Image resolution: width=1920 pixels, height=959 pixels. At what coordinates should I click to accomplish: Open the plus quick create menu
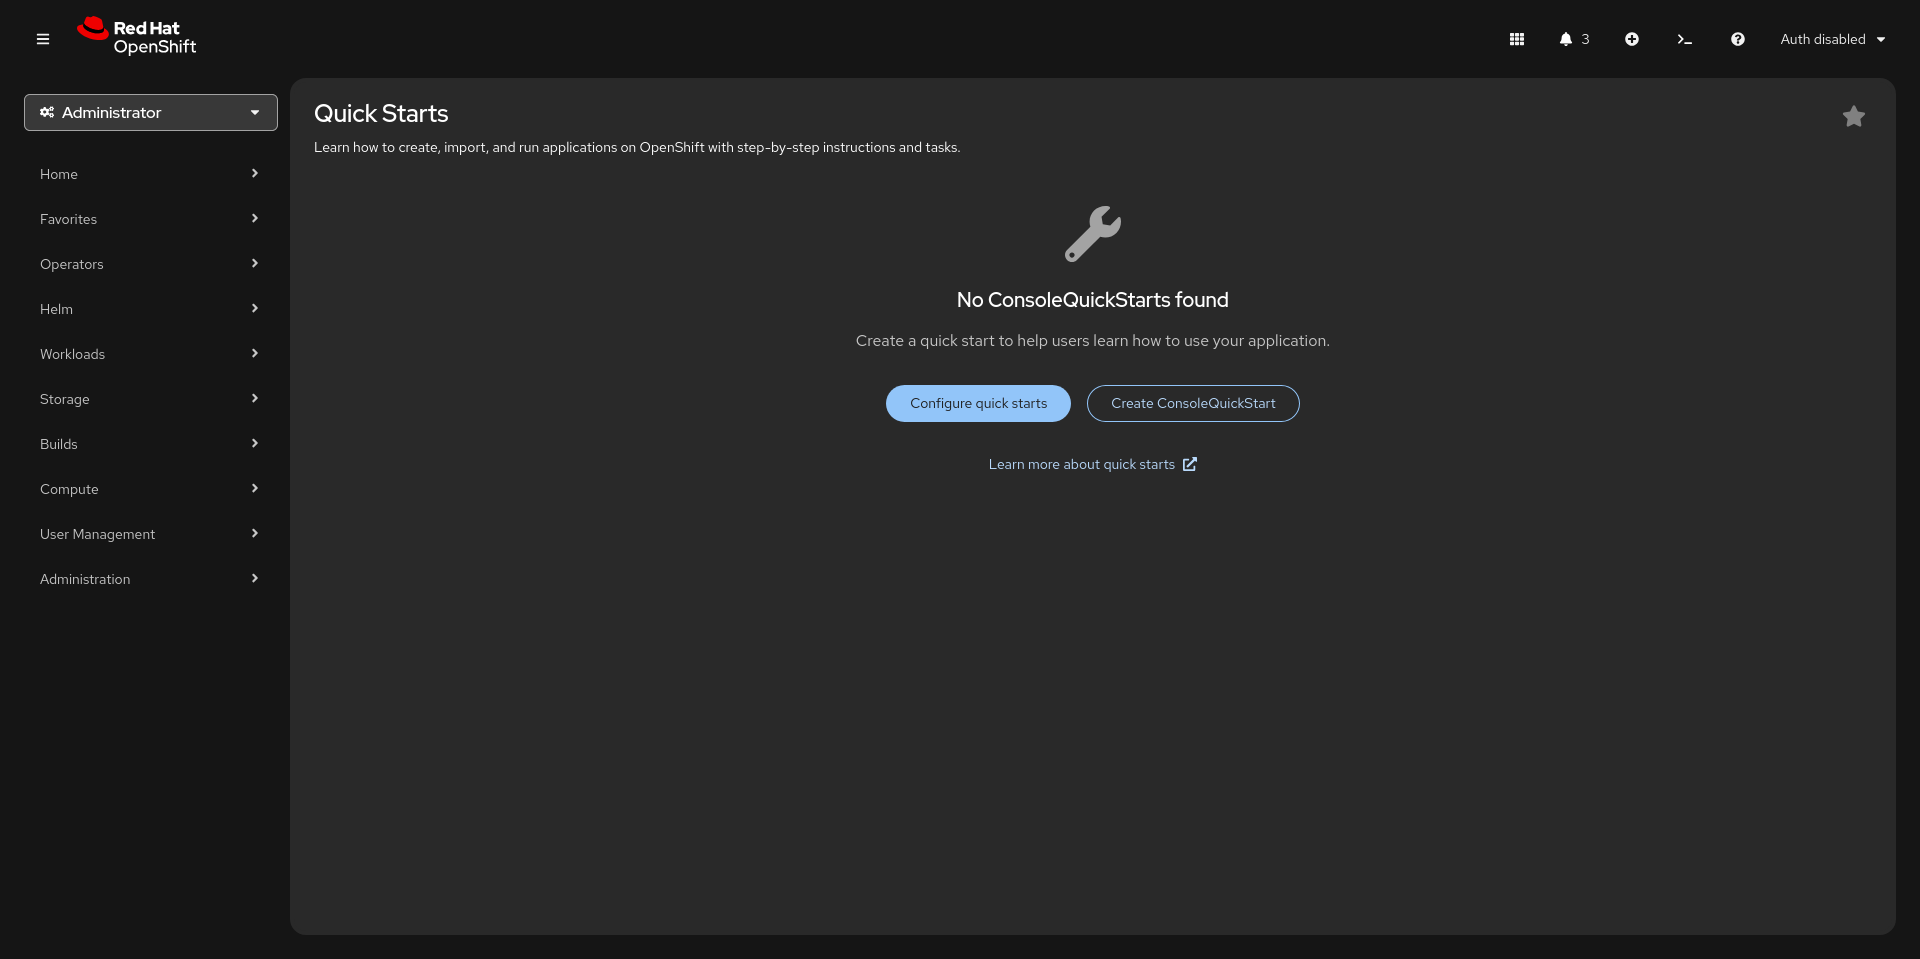tap(1632, 39)
